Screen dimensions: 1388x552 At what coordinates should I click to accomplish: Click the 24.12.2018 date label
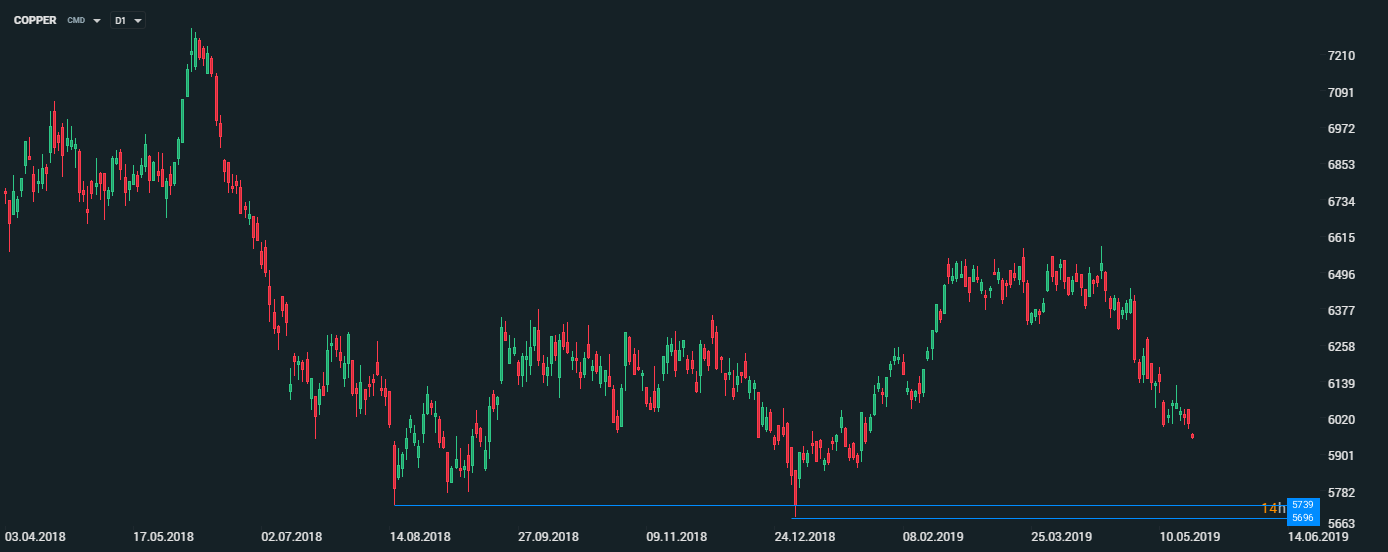(805, 538)
